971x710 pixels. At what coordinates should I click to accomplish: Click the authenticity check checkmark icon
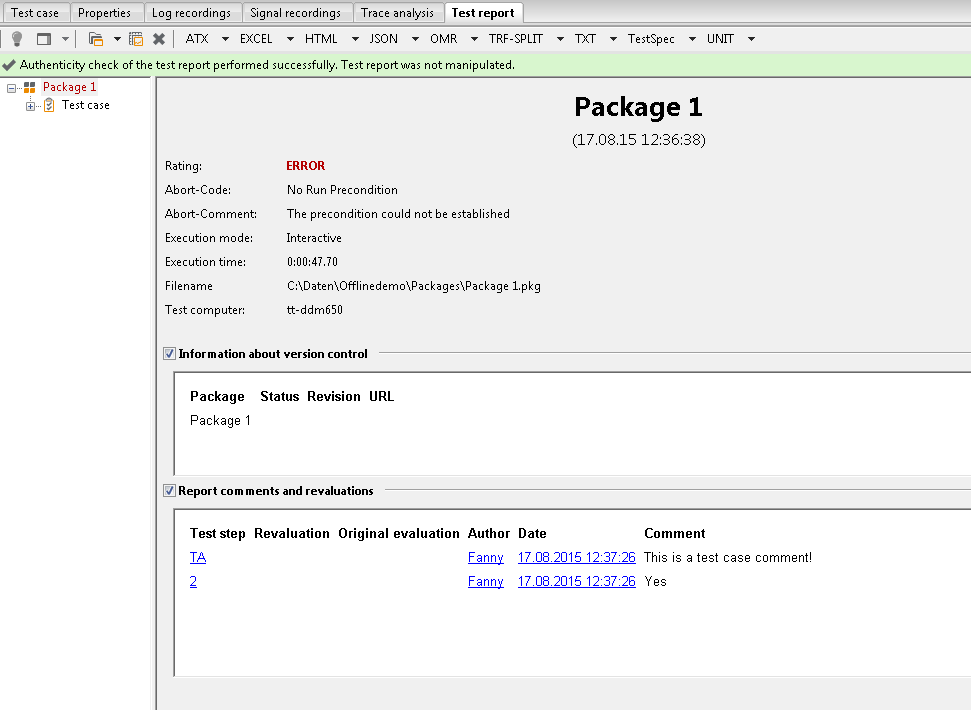[x=9, y=65]
